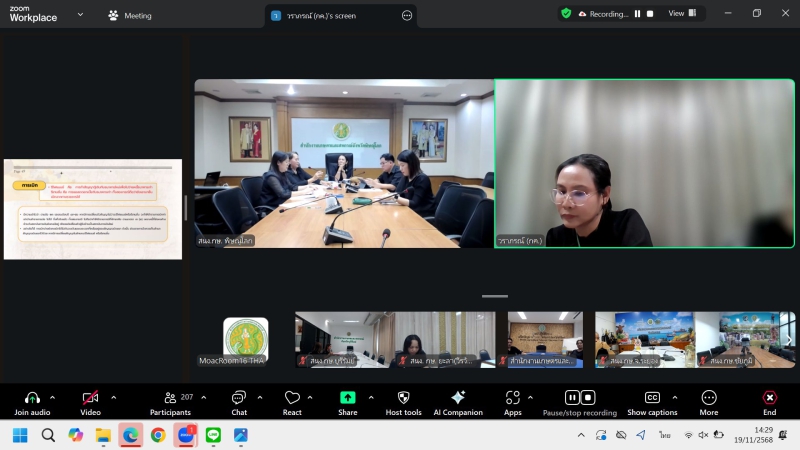
Task: Pause recording from the top recording indicator
Action: [x=637, y=14]
